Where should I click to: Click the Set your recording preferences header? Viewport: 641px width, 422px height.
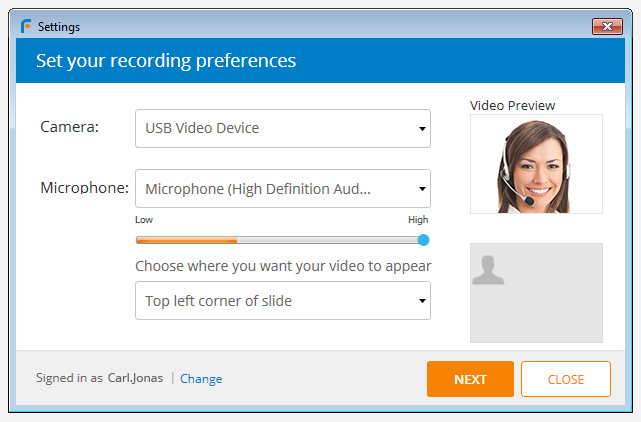[x=166, y=61]
